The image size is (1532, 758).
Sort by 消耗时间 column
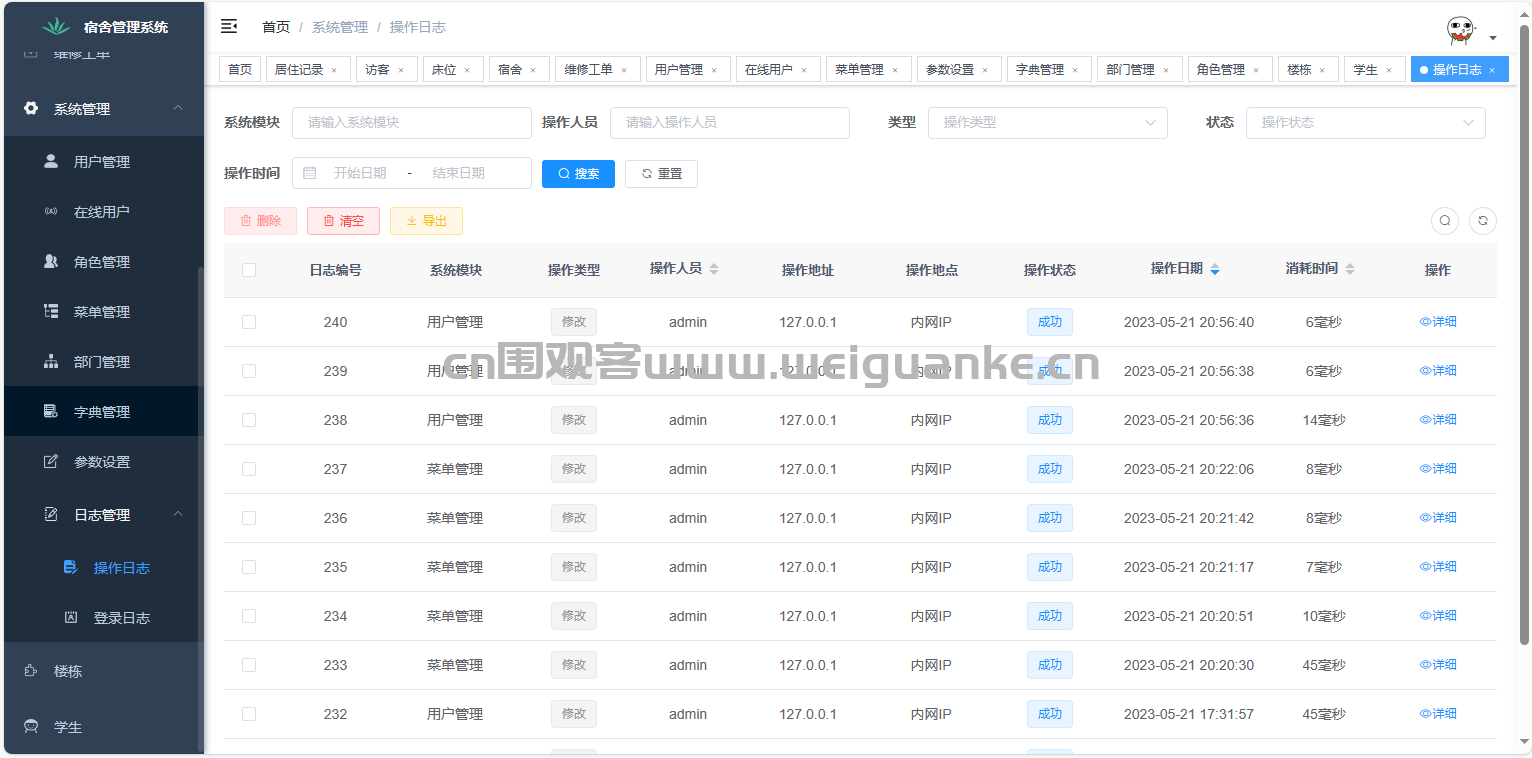click(x=1350, y=269)
